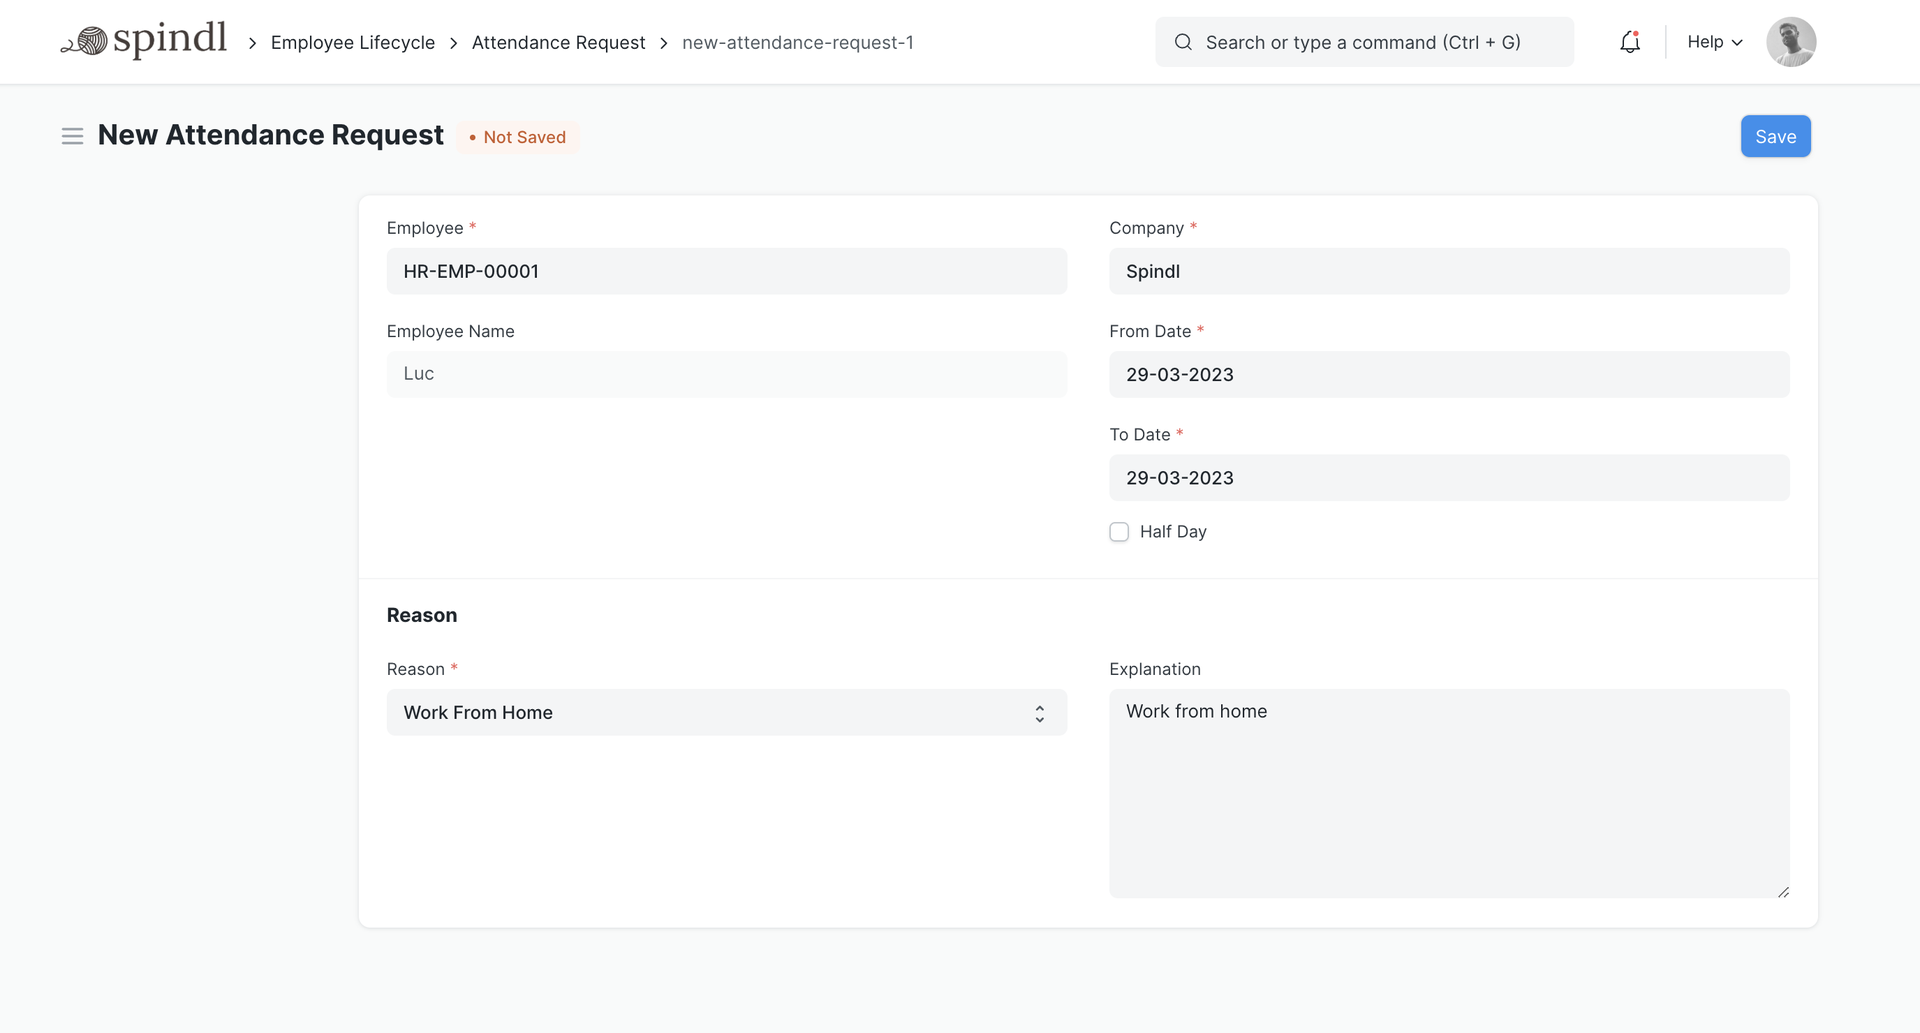Click the search magnifier icon
The width and height of the screenshot is (1920, 1033).
(1183, 42)
